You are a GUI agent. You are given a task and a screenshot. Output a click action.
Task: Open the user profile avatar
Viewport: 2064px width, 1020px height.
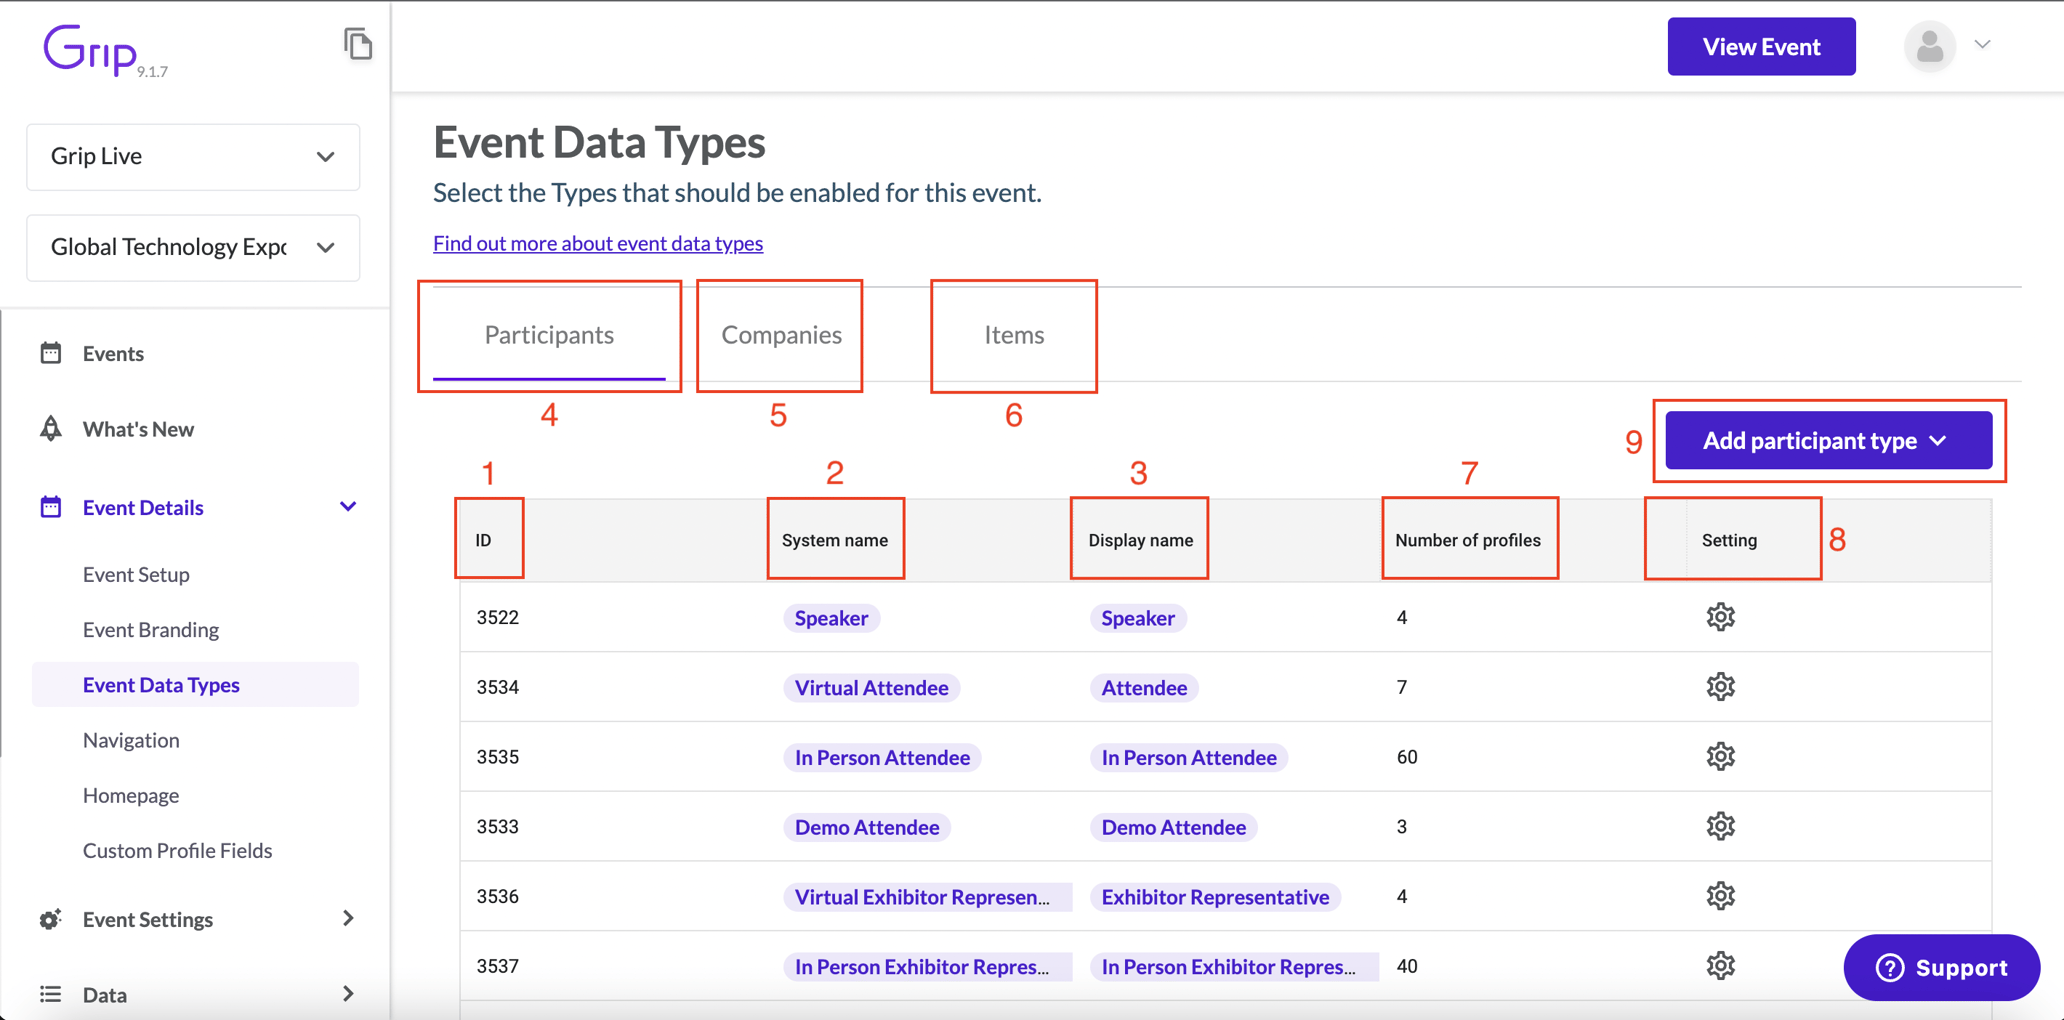click(x=1929, y=46)
